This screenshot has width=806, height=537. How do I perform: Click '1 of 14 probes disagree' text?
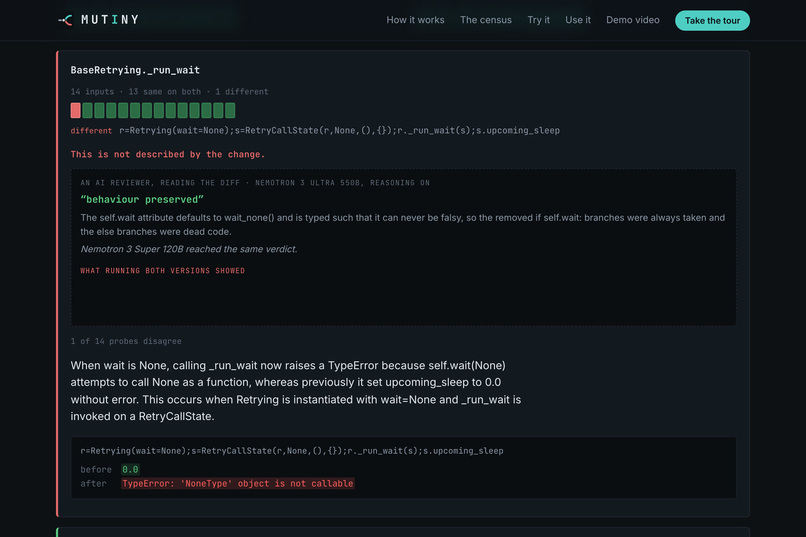click(x=126, y=341)
